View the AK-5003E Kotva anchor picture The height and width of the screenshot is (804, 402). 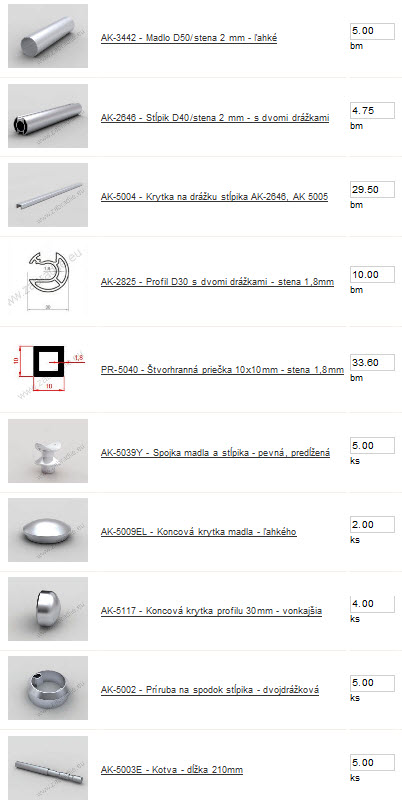coord(48,768)
